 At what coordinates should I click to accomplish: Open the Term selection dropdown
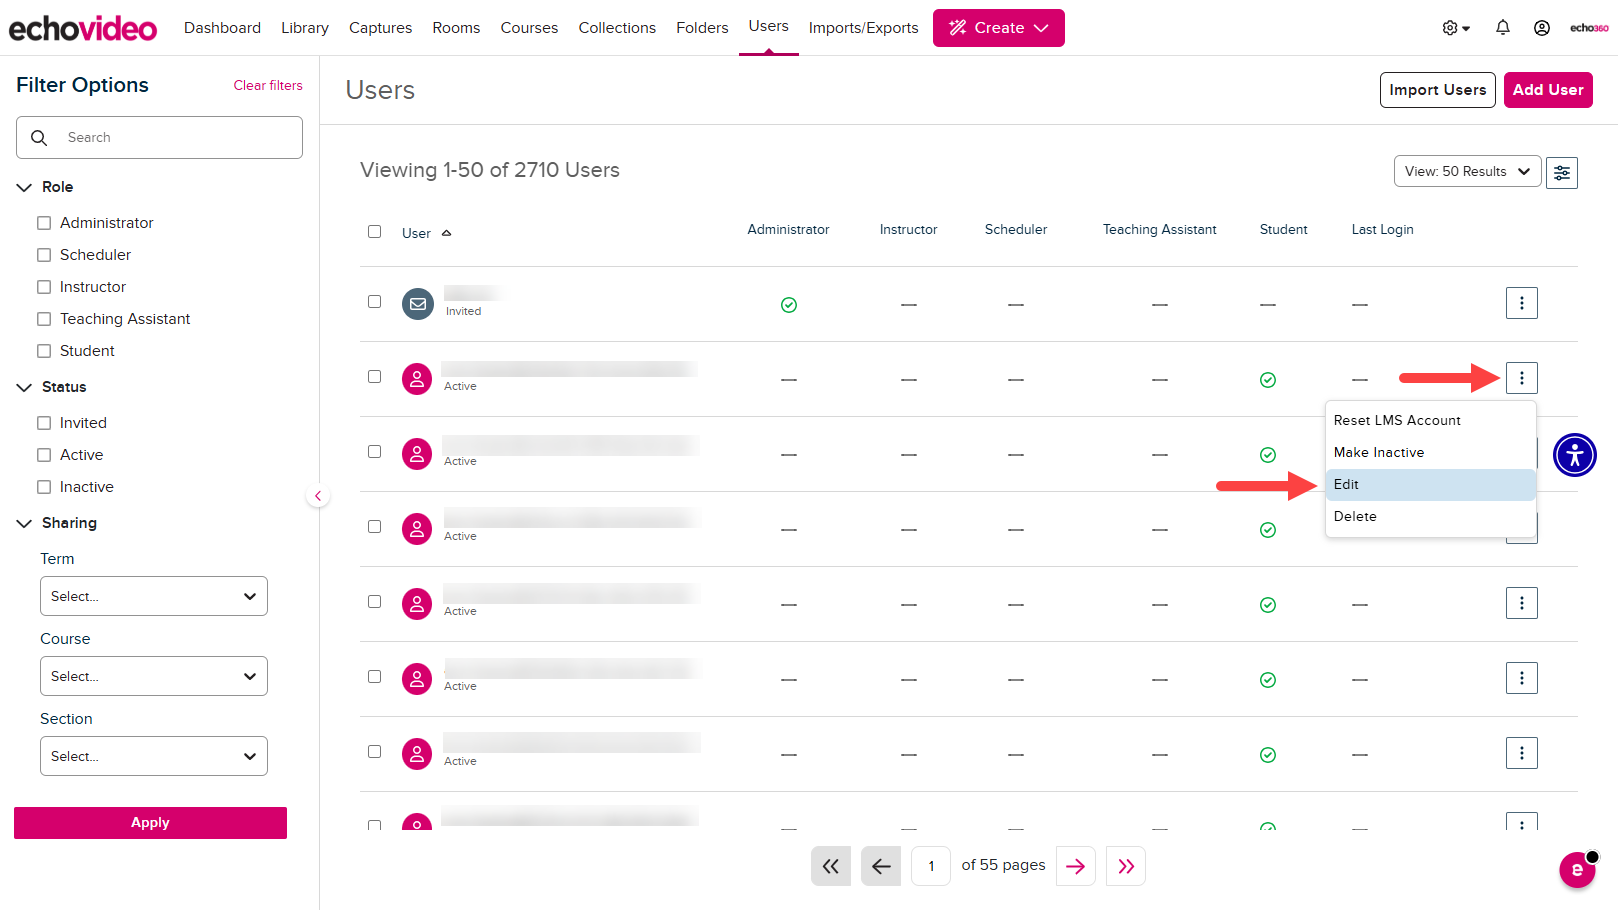click(153, 596)
